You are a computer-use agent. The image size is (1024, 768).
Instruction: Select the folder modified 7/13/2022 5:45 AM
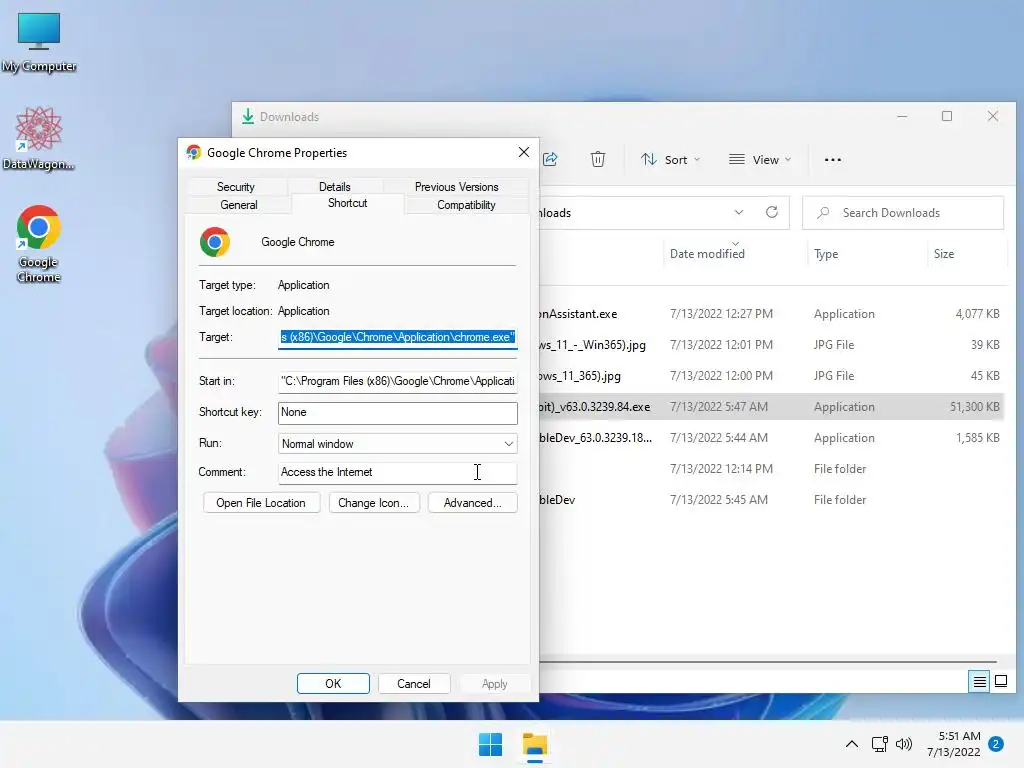pos(771,500)
